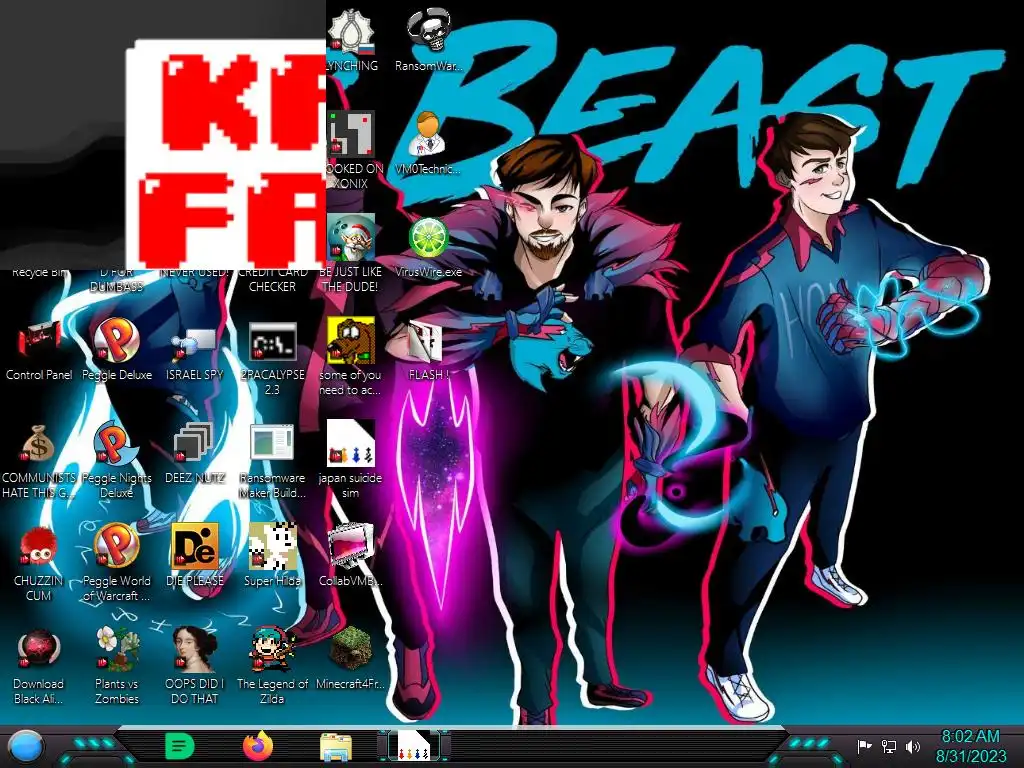Open the FLASH ! desktop icon
The image size is (1024, 768).
point(425,342)
